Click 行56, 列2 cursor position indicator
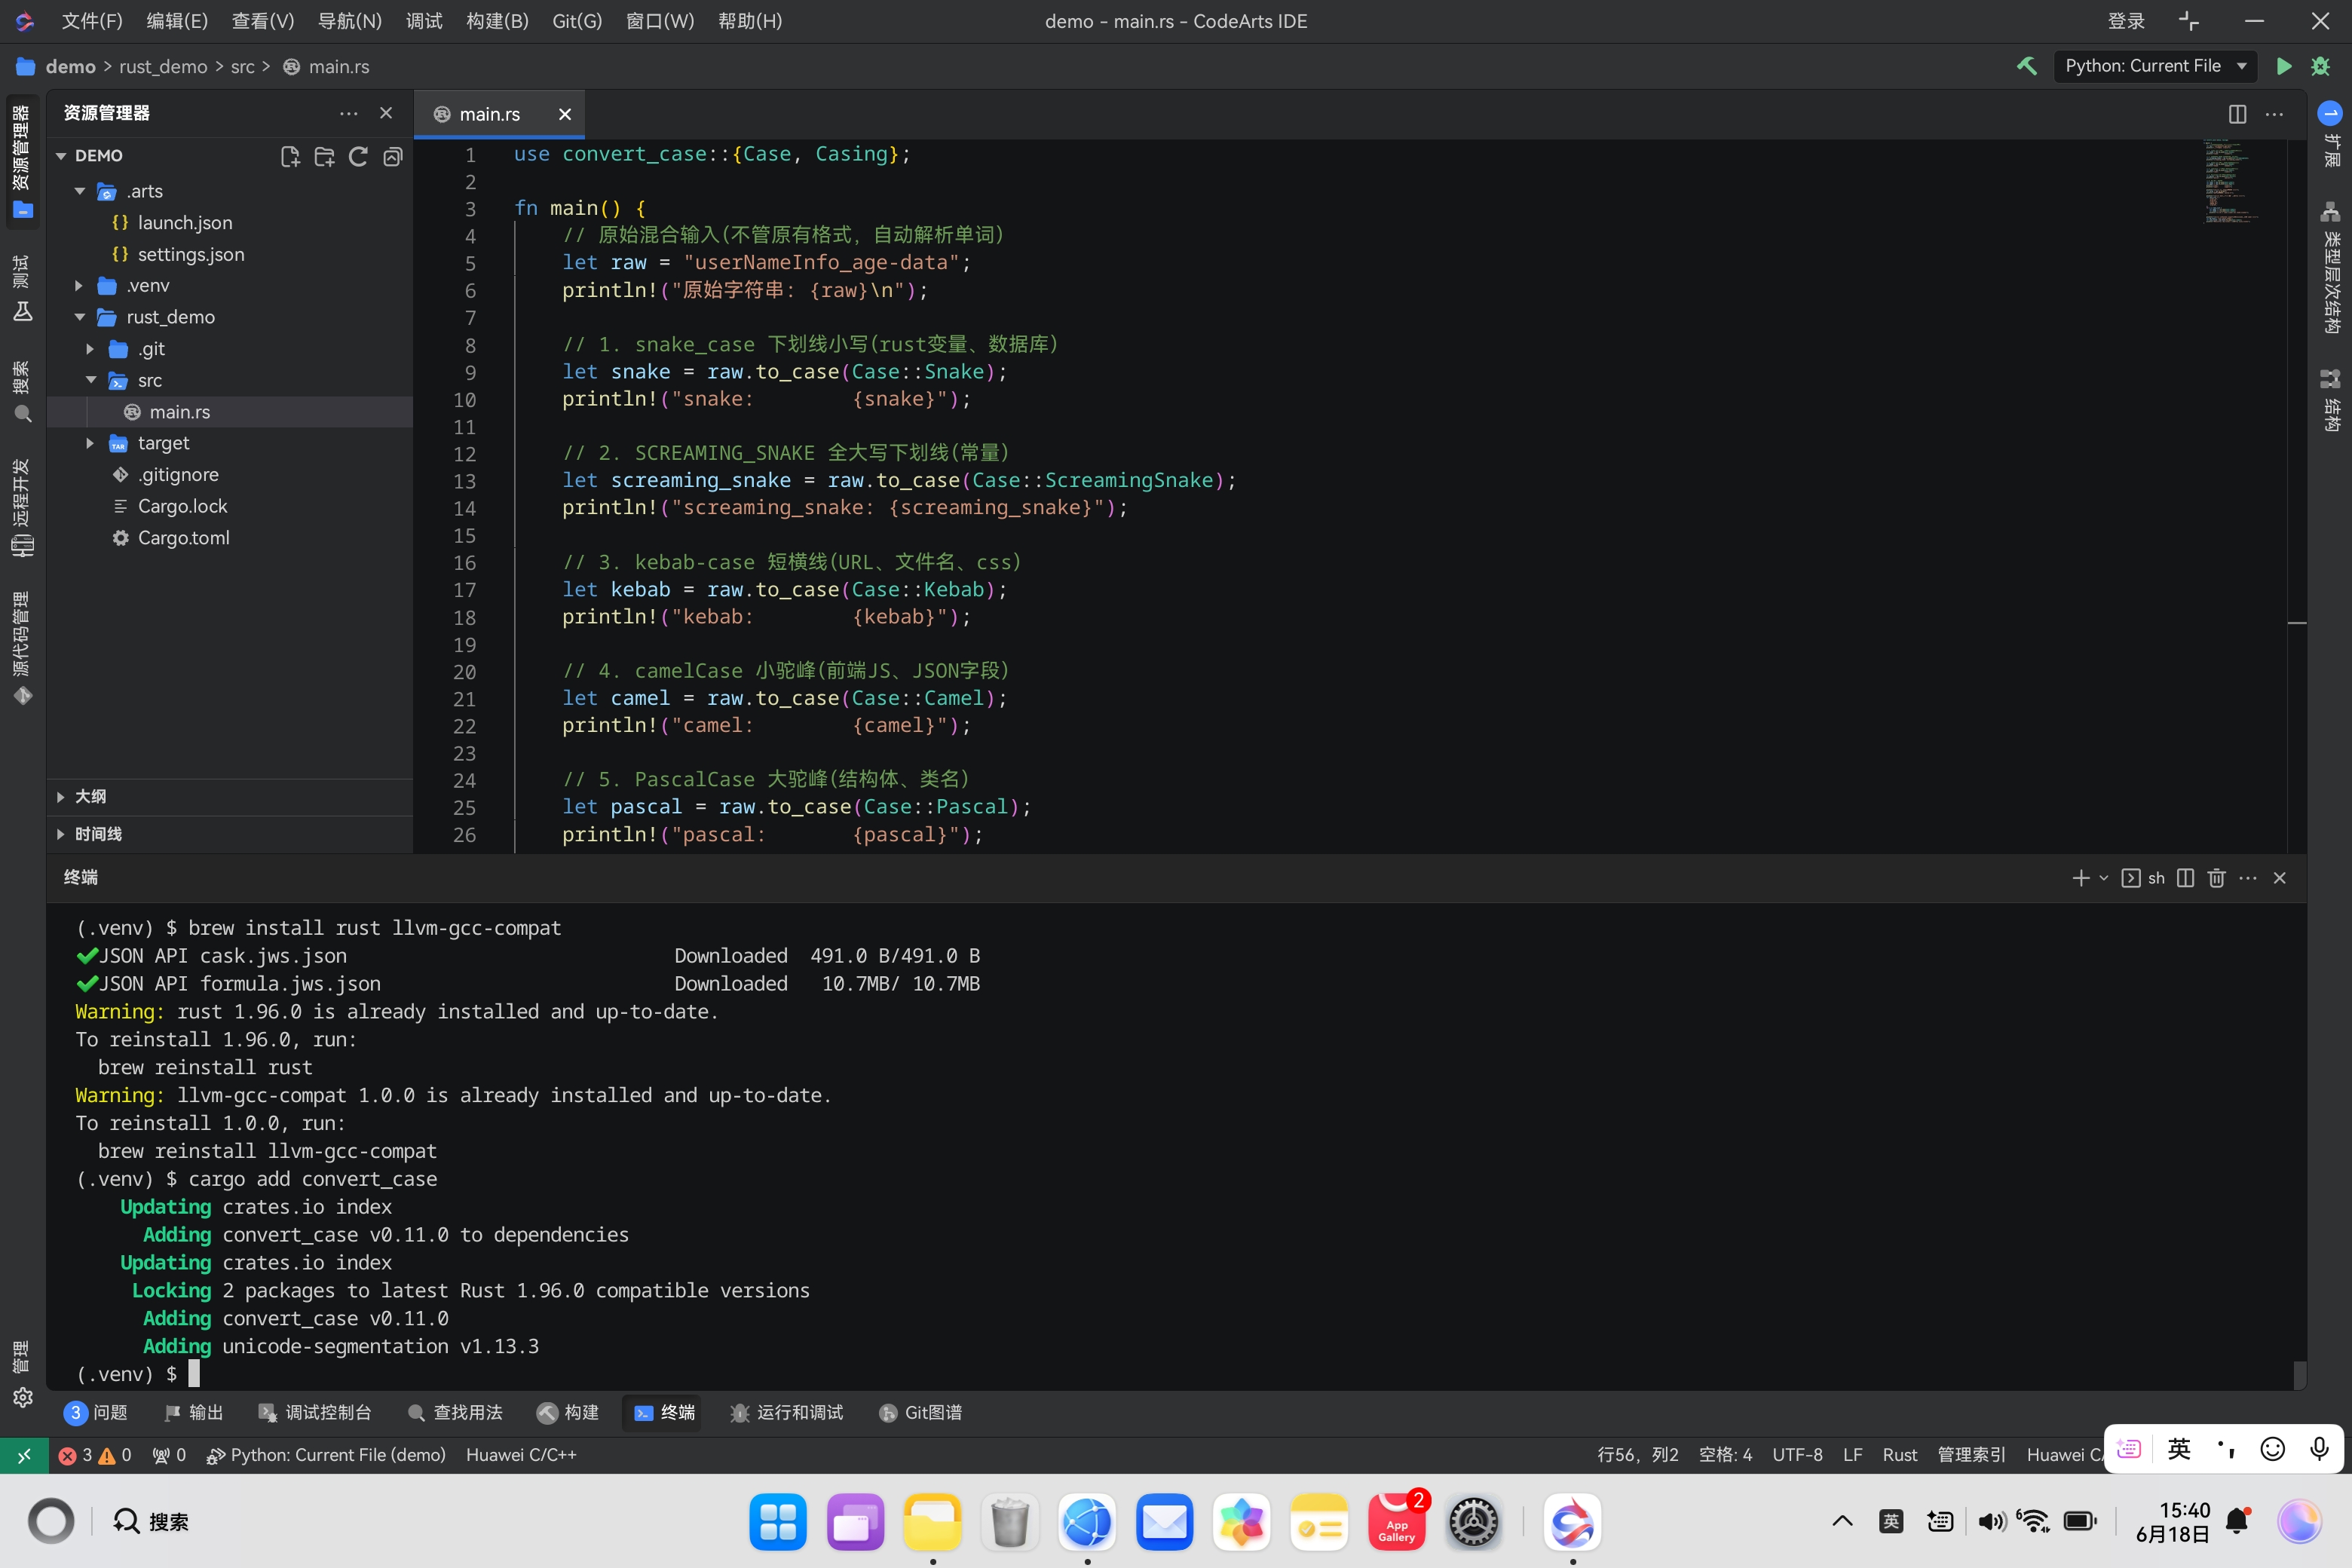 1637,1455
